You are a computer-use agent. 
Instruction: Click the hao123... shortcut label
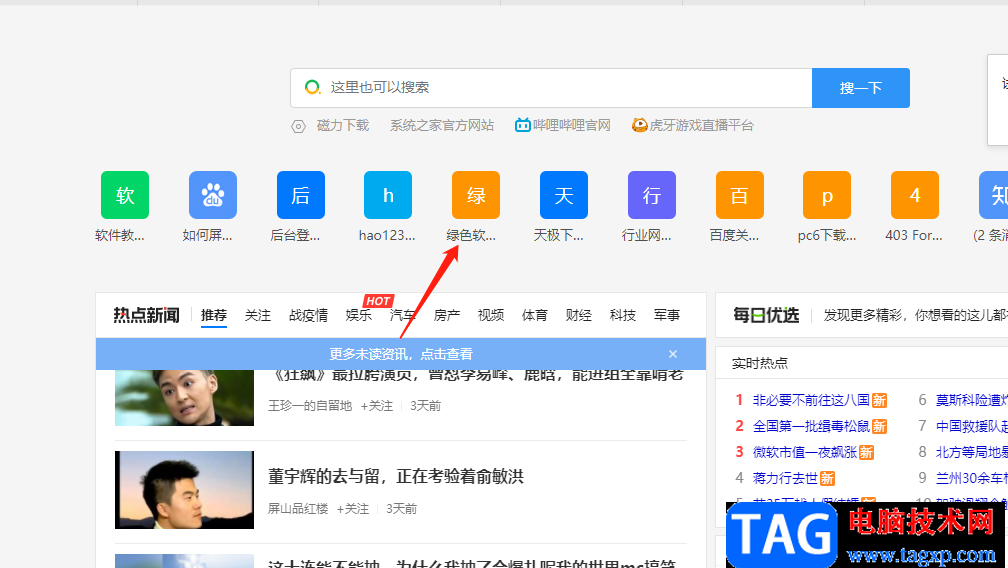click(387, 235)
